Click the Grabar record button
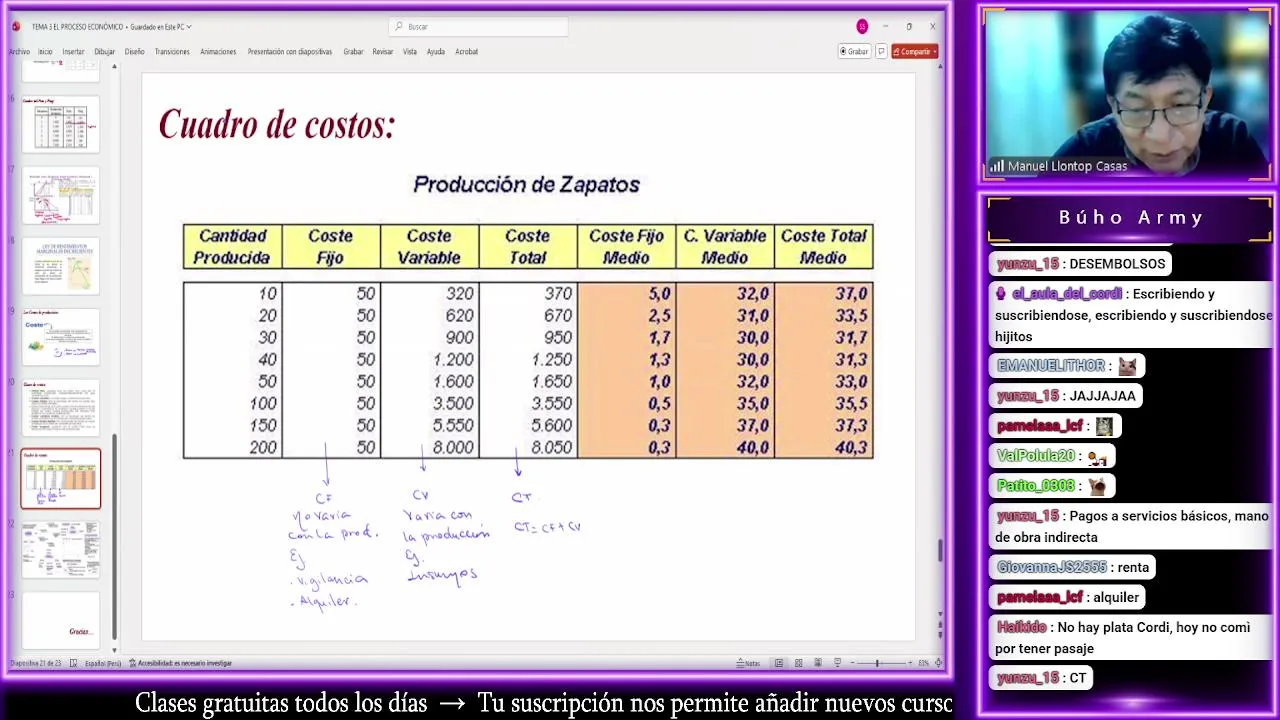 [854, 52]
